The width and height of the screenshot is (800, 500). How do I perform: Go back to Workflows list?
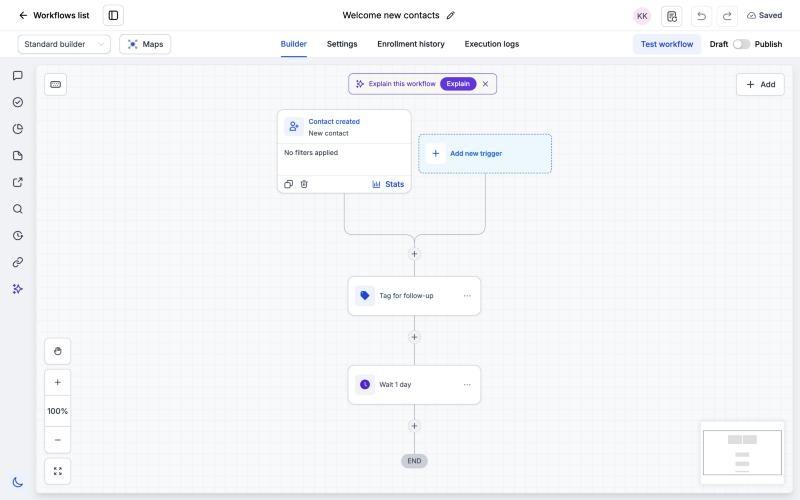pyautogui.click(x=54, y=15)
